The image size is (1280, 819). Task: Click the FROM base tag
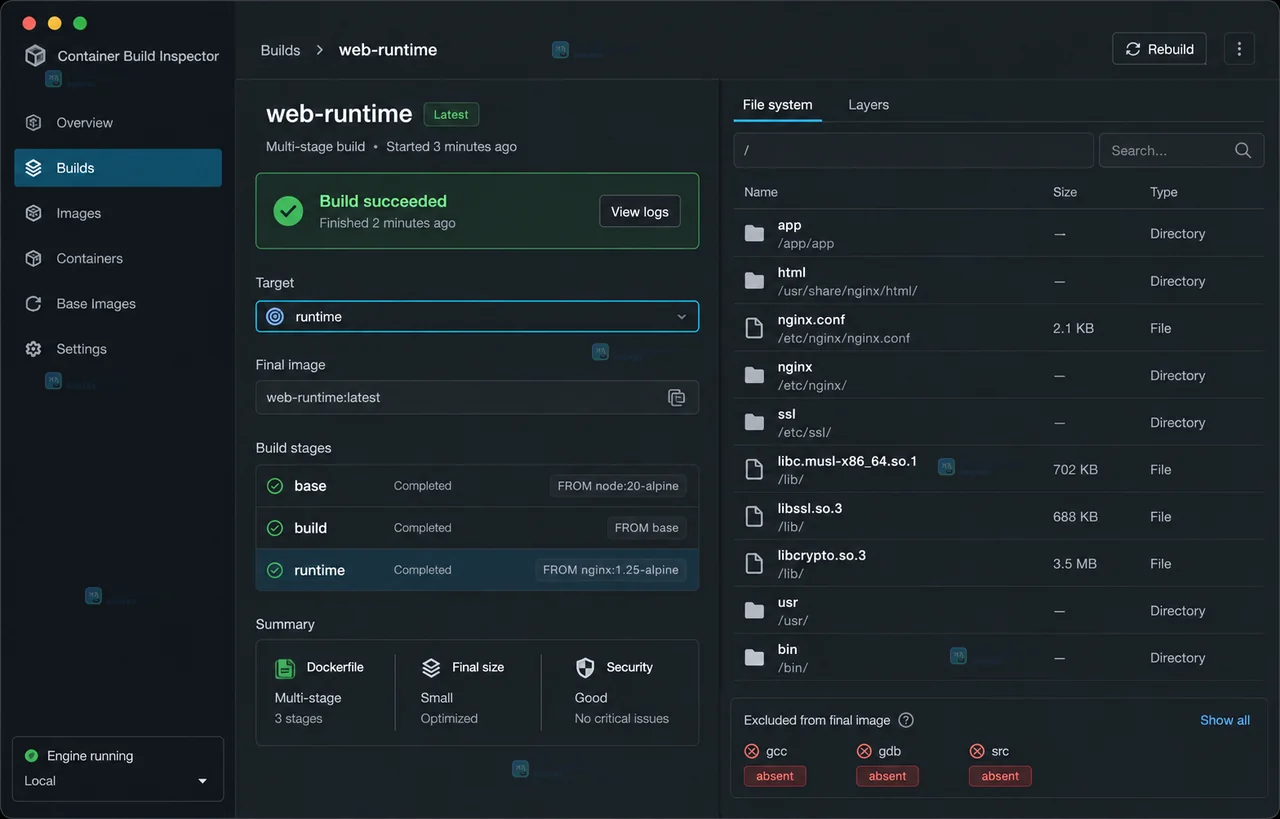[x=646, y=528]
